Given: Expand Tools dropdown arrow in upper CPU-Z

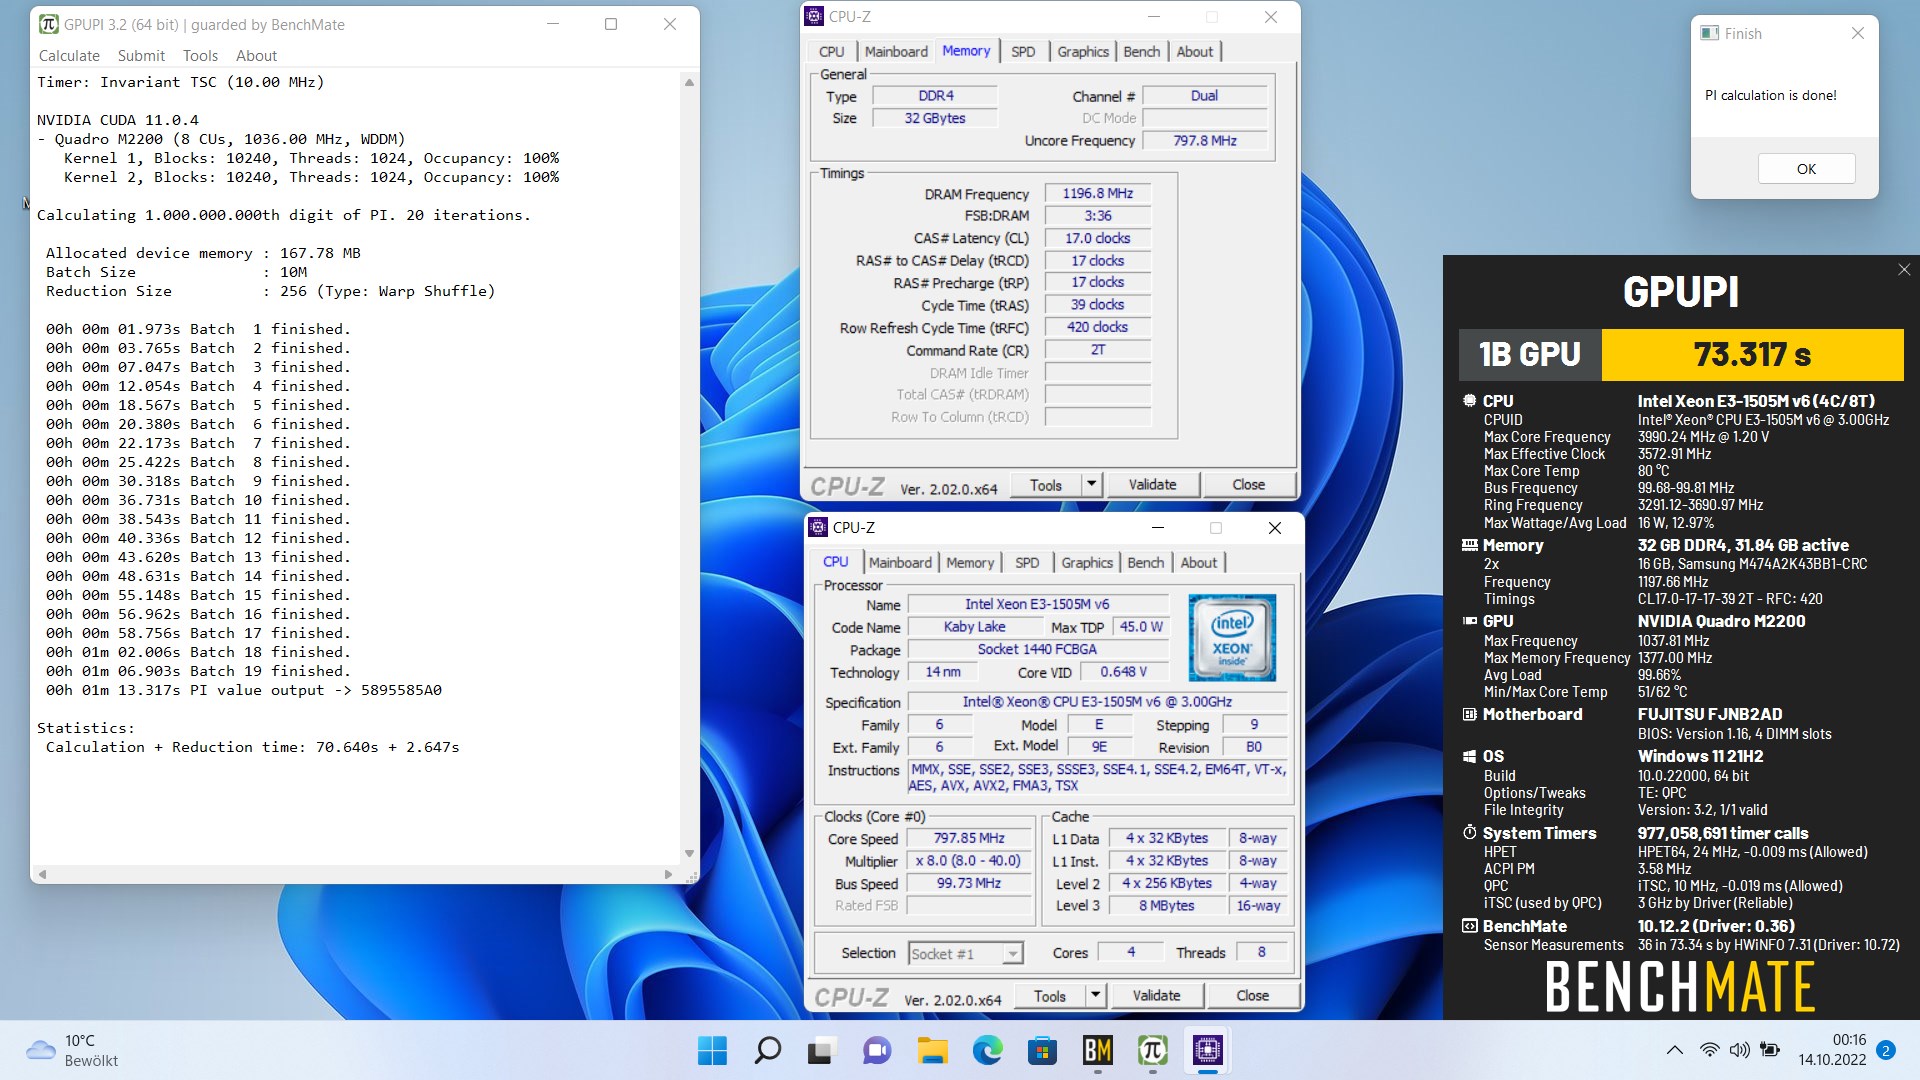Looking at the screenshot, I should click(1091, 485).
